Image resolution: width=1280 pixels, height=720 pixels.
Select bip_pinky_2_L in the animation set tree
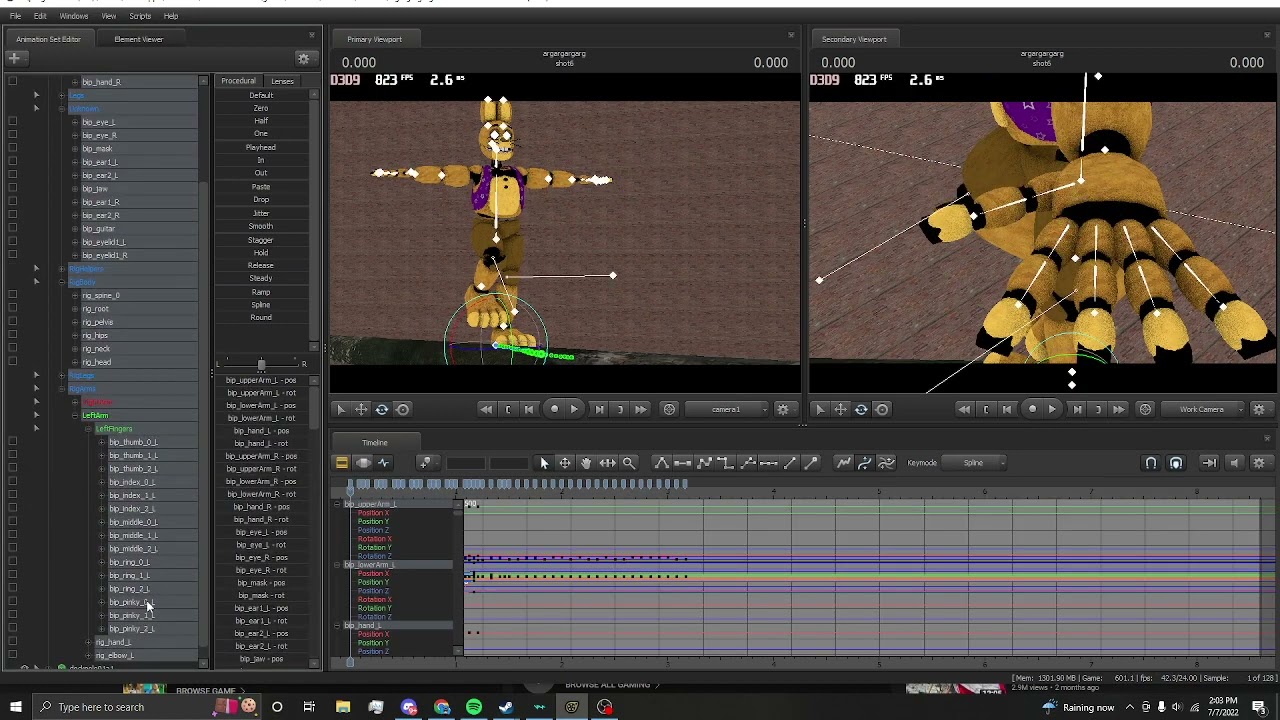point(132,629)
